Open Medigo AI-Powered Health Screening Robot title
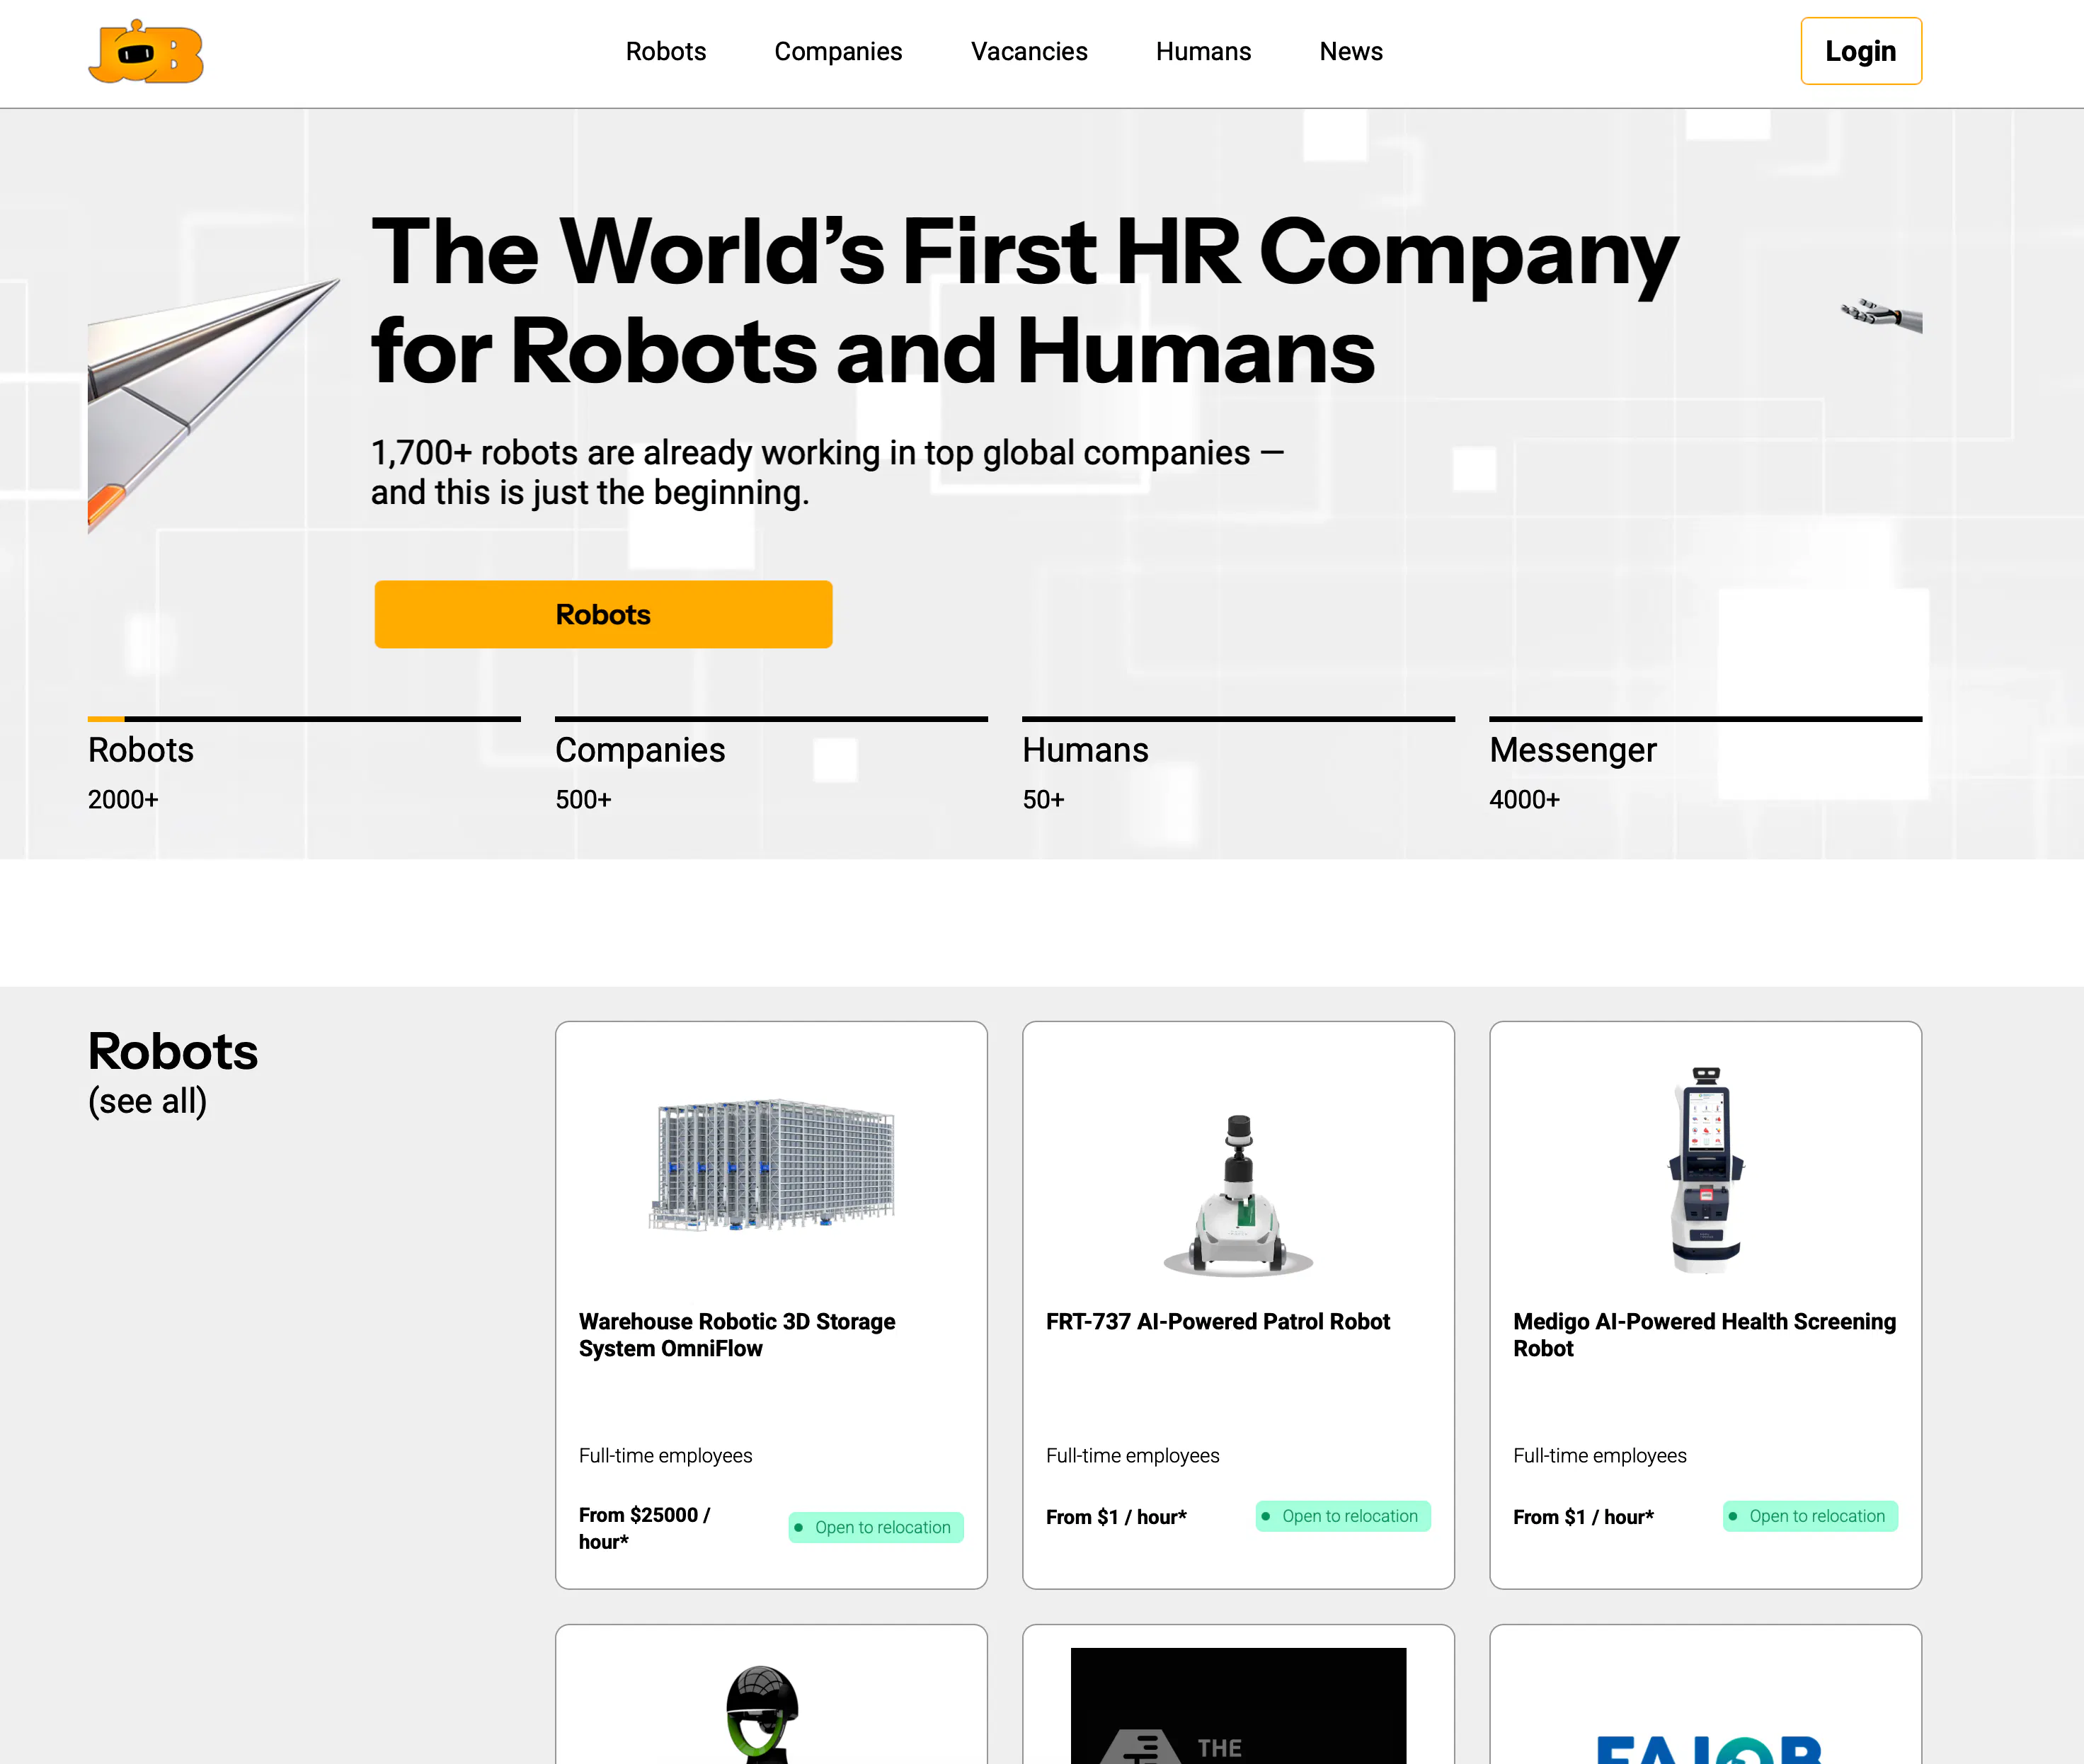The width and height of the screenshot is (2084, 1764). point(1704,1335)
